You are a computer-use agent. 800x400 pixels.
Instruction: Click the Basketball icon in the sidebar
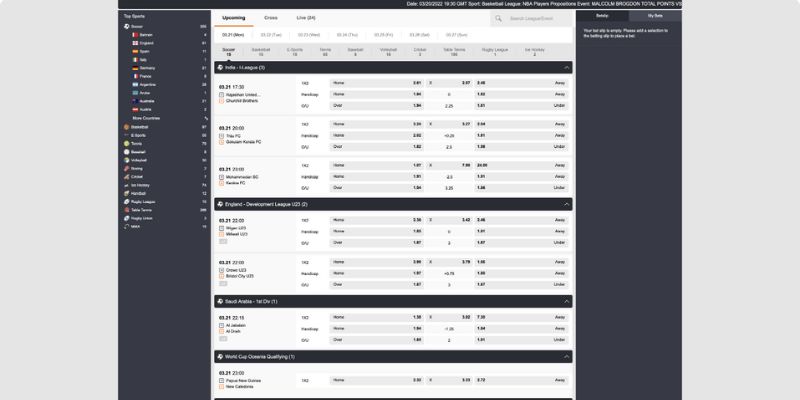click(127, 127)
